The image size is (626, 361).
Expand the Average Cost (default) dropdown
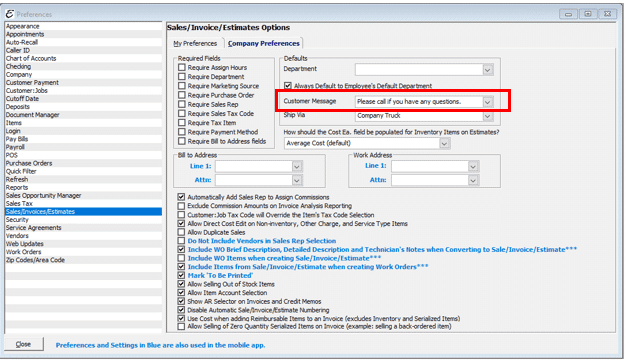(x=444, y=143)
